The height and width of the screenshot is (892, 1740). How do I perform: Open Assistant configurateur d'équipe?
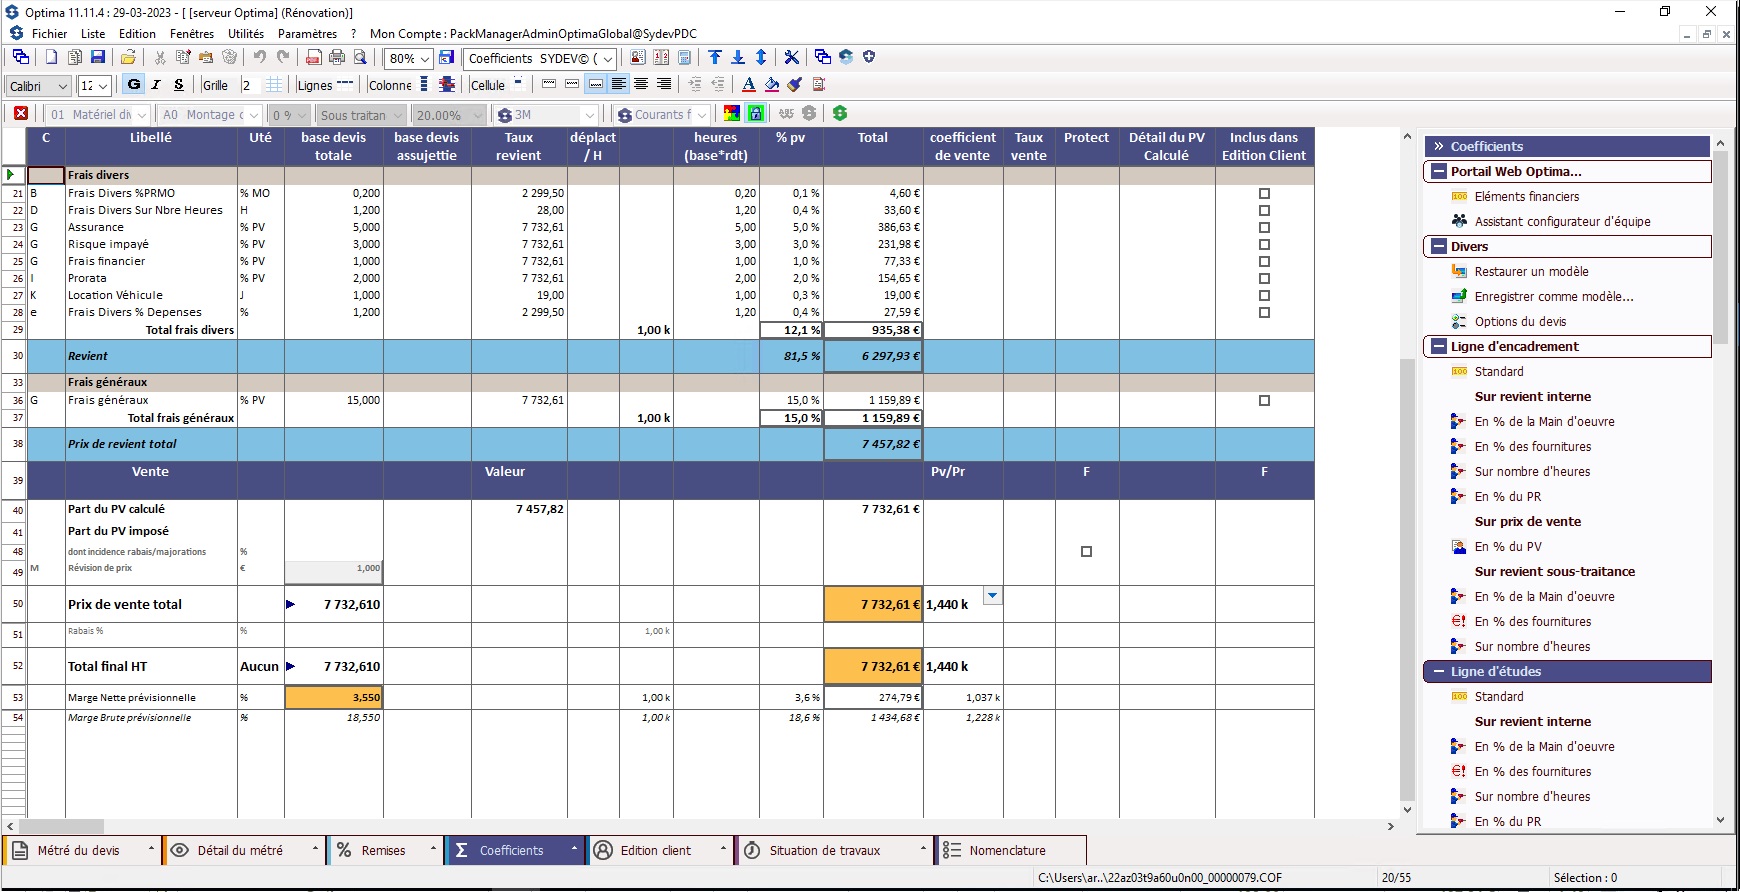(1562, 222)
